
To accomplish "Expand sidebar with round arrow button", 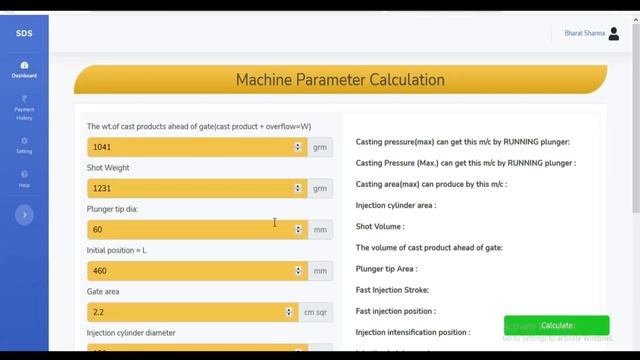I will [24, 215].
